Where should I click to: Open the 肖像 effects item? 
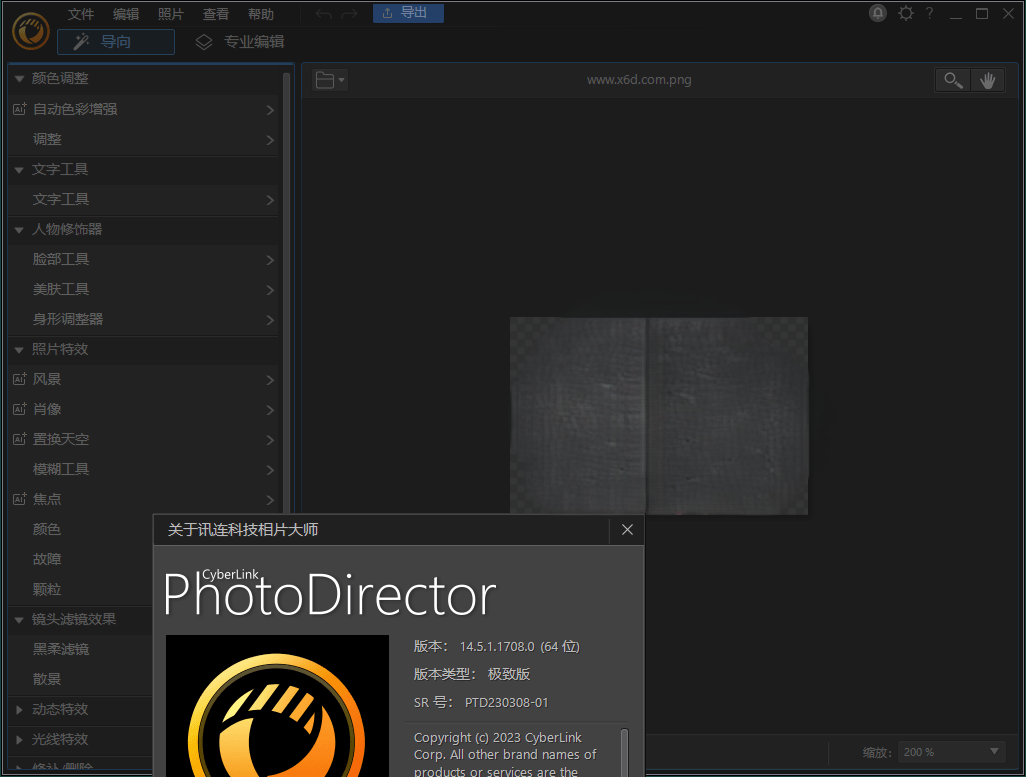coord(143,410)
